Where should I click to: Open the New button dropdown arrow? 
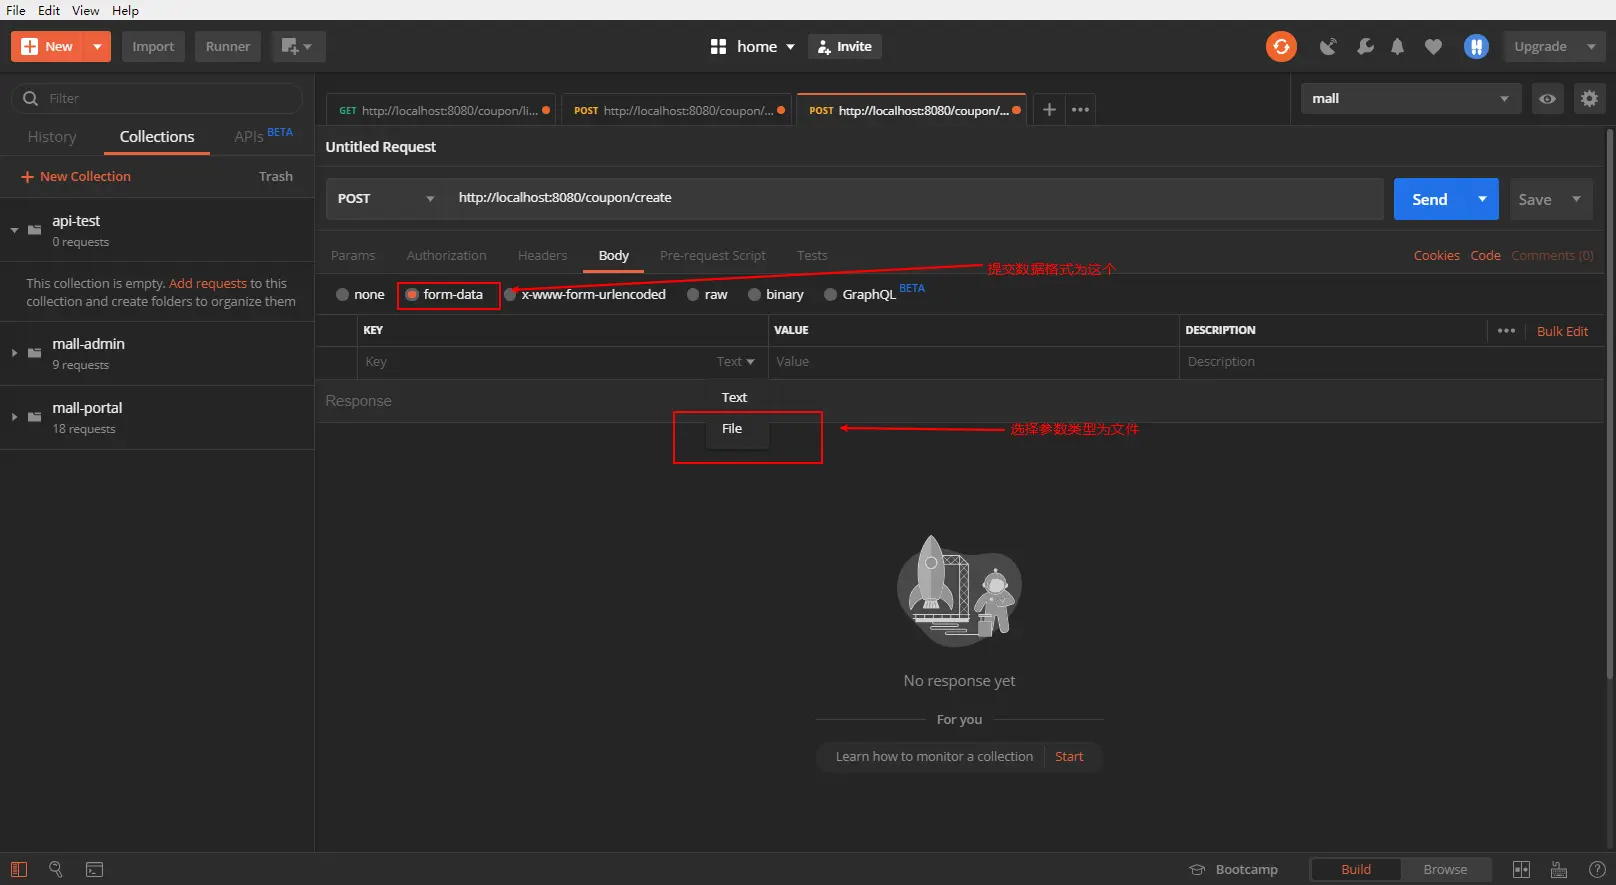tap(97, 46)
